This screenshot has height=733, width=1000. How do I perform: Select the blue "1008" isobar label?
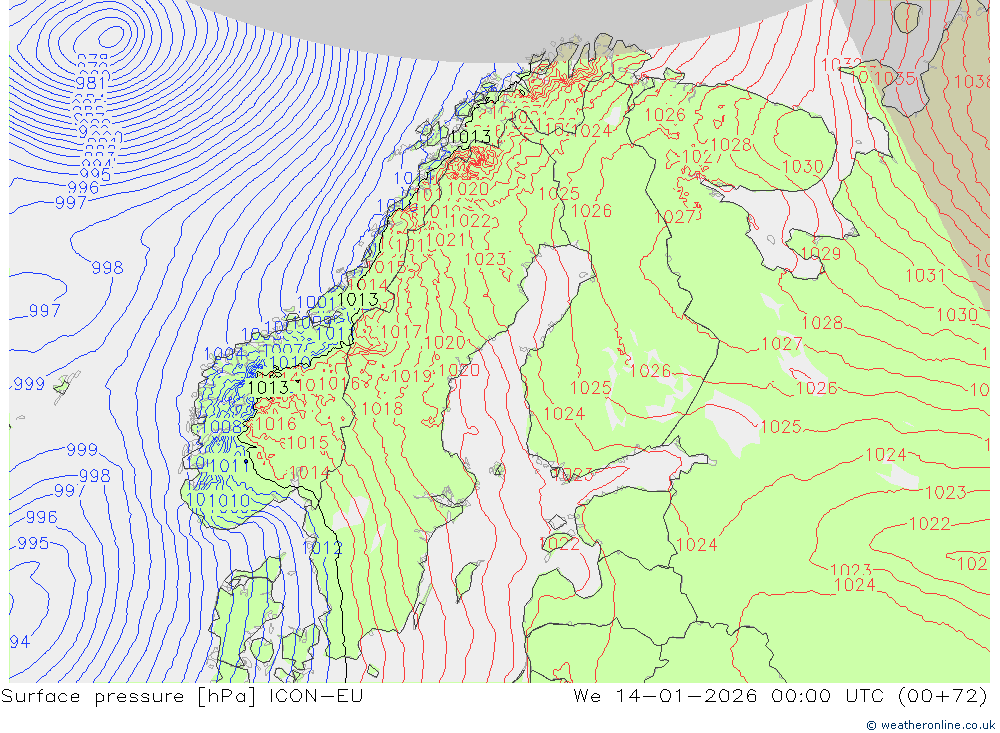click(221, 427)
